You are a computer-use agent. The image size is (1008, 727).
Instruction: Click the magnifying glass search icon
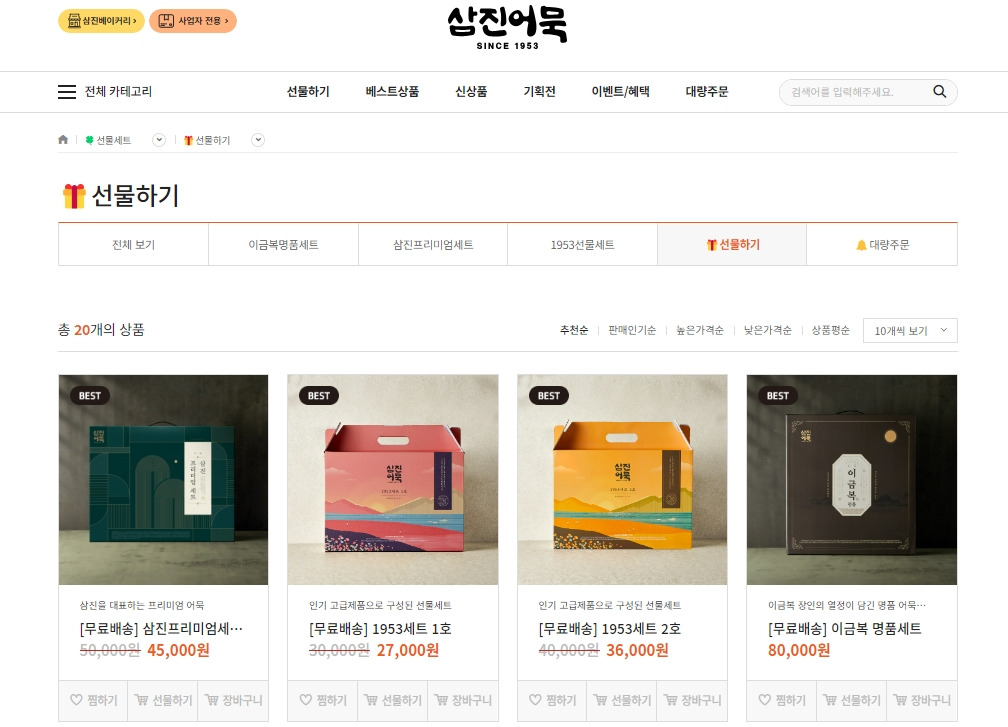939,92
